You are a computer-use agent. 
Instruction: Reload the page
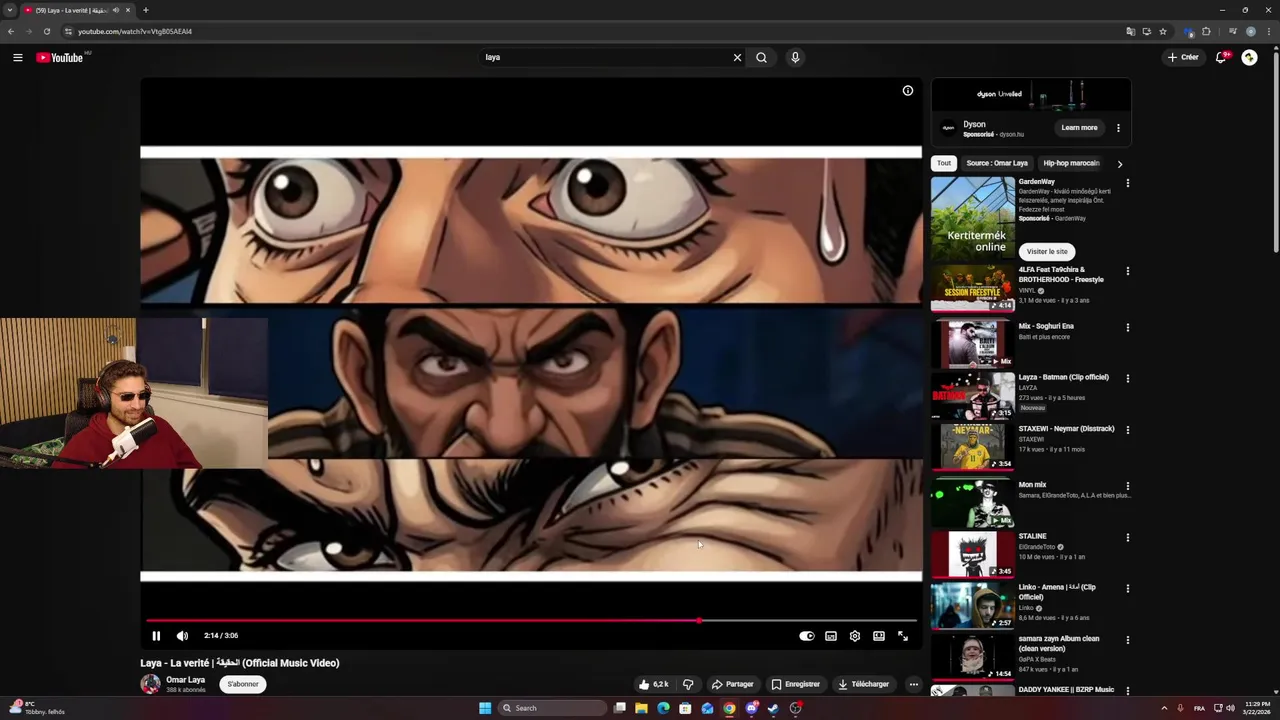tap(46, 31)
